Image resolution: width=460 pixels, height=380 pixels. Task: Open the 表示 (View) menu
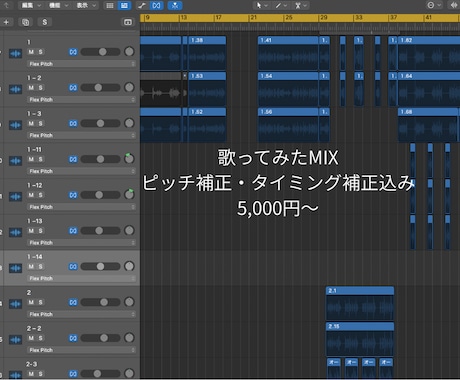[x=86, y=5]
